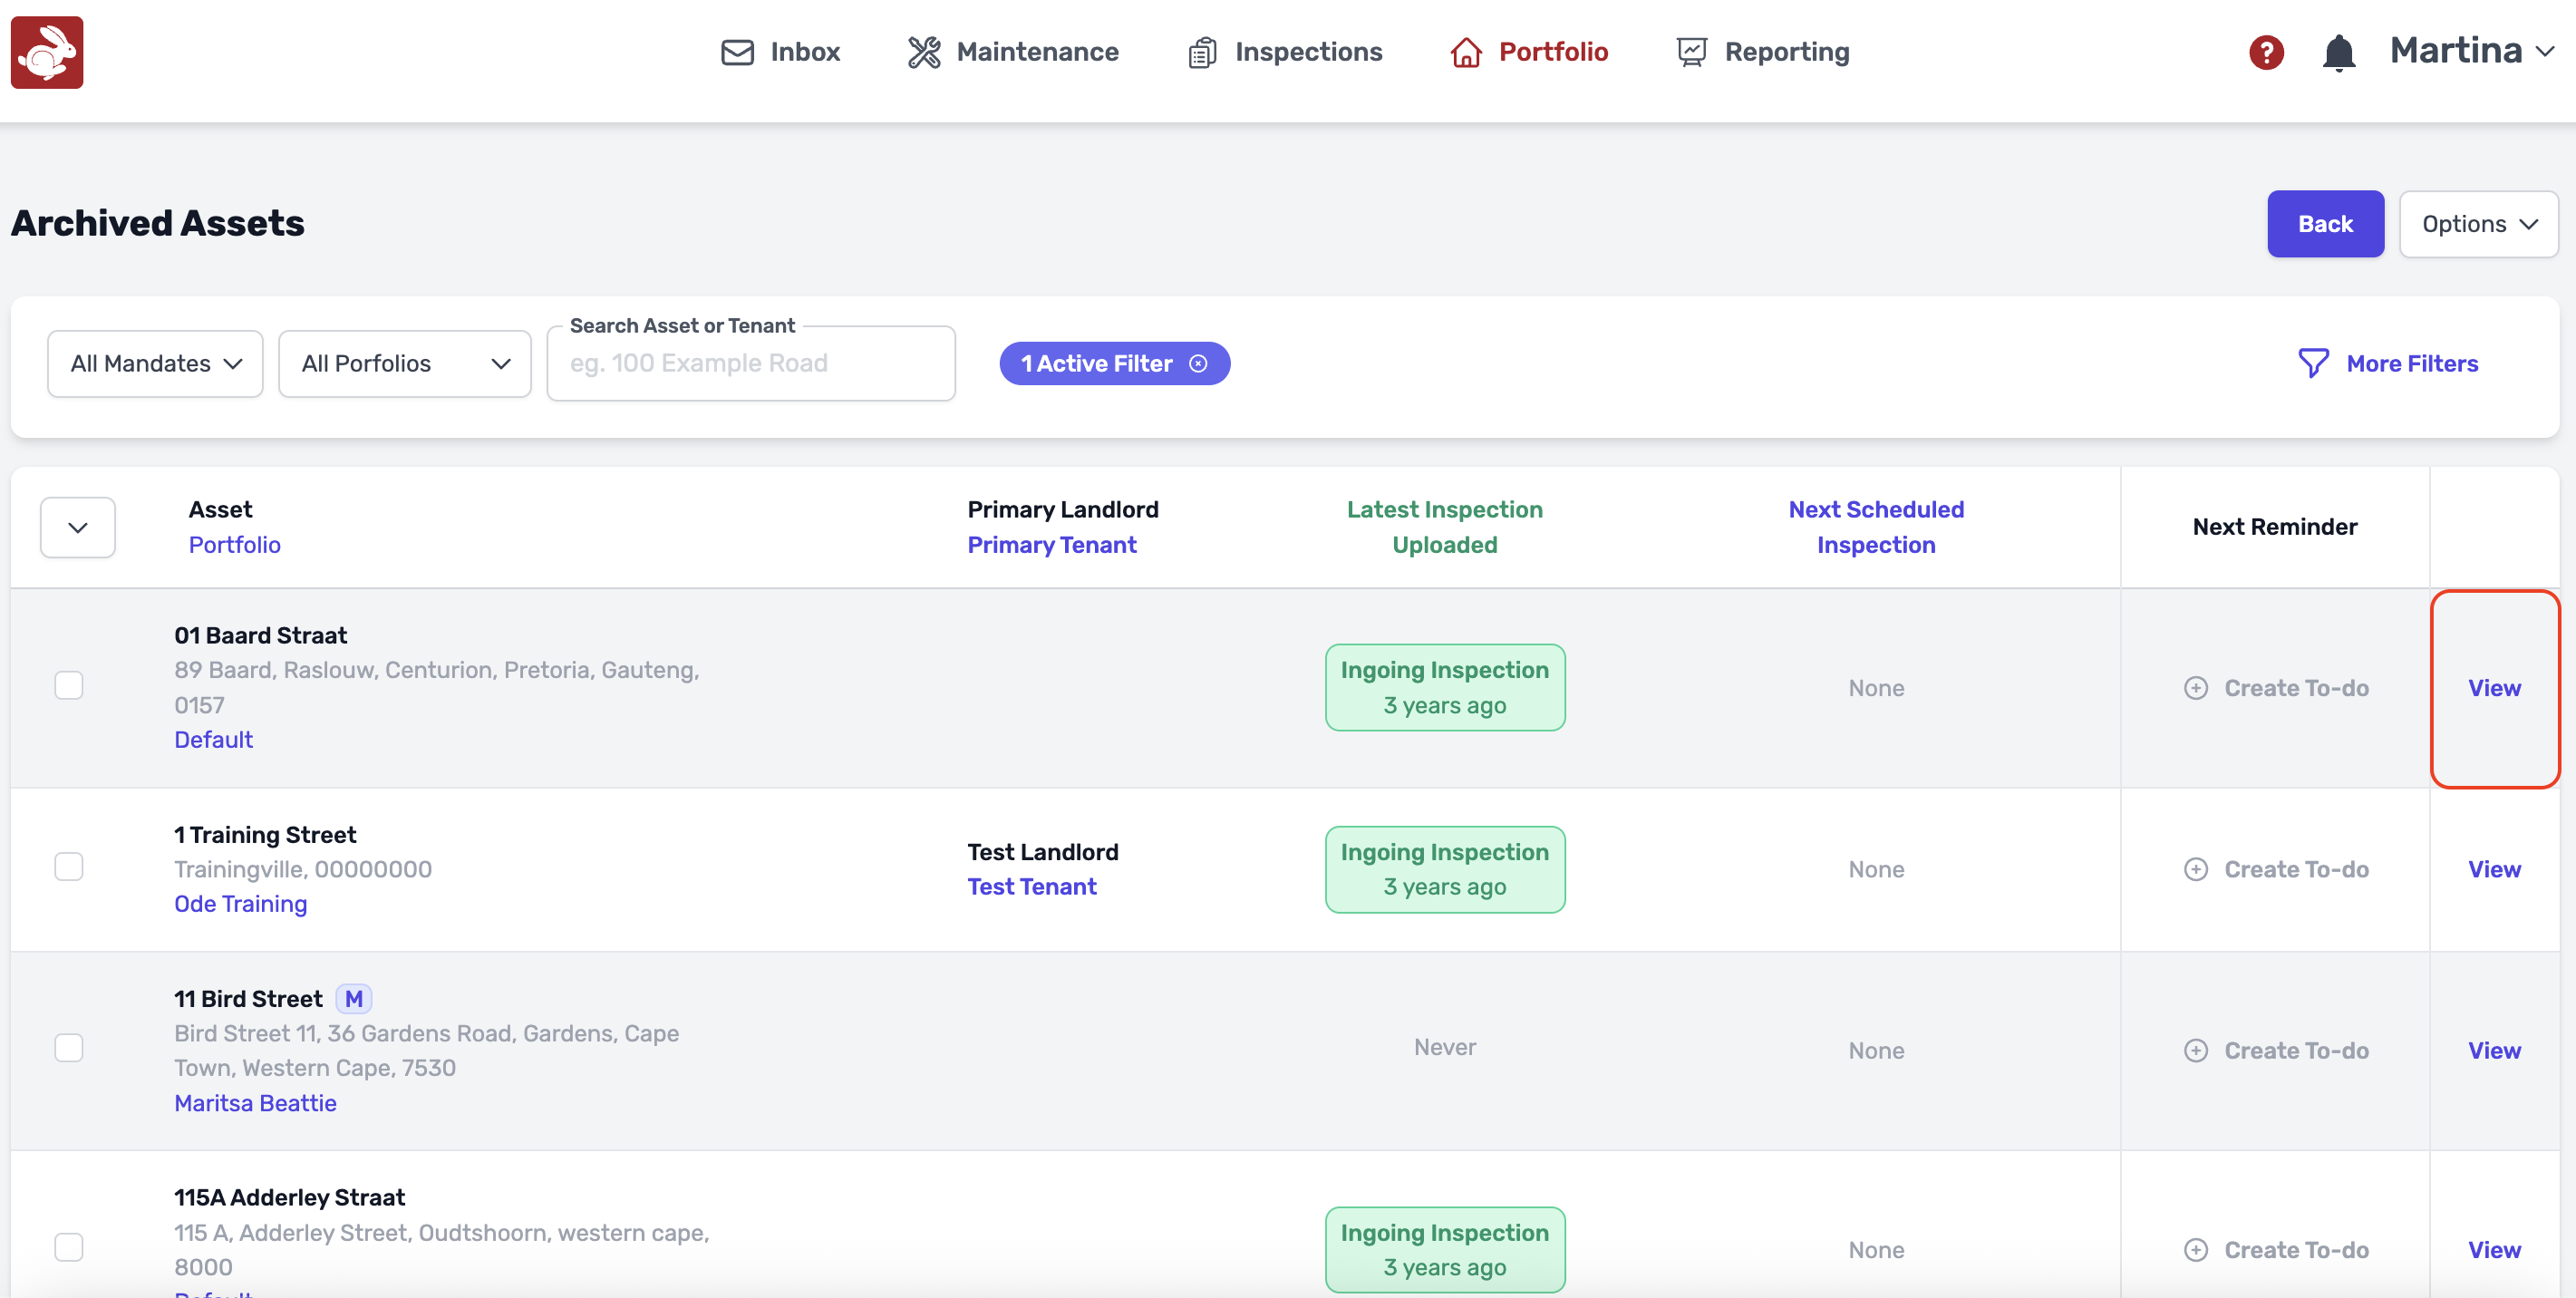The image size is (2576, 1298).
Task: Click plus icon for 11 Bird Street to-do
Action: [2195, 1050]
